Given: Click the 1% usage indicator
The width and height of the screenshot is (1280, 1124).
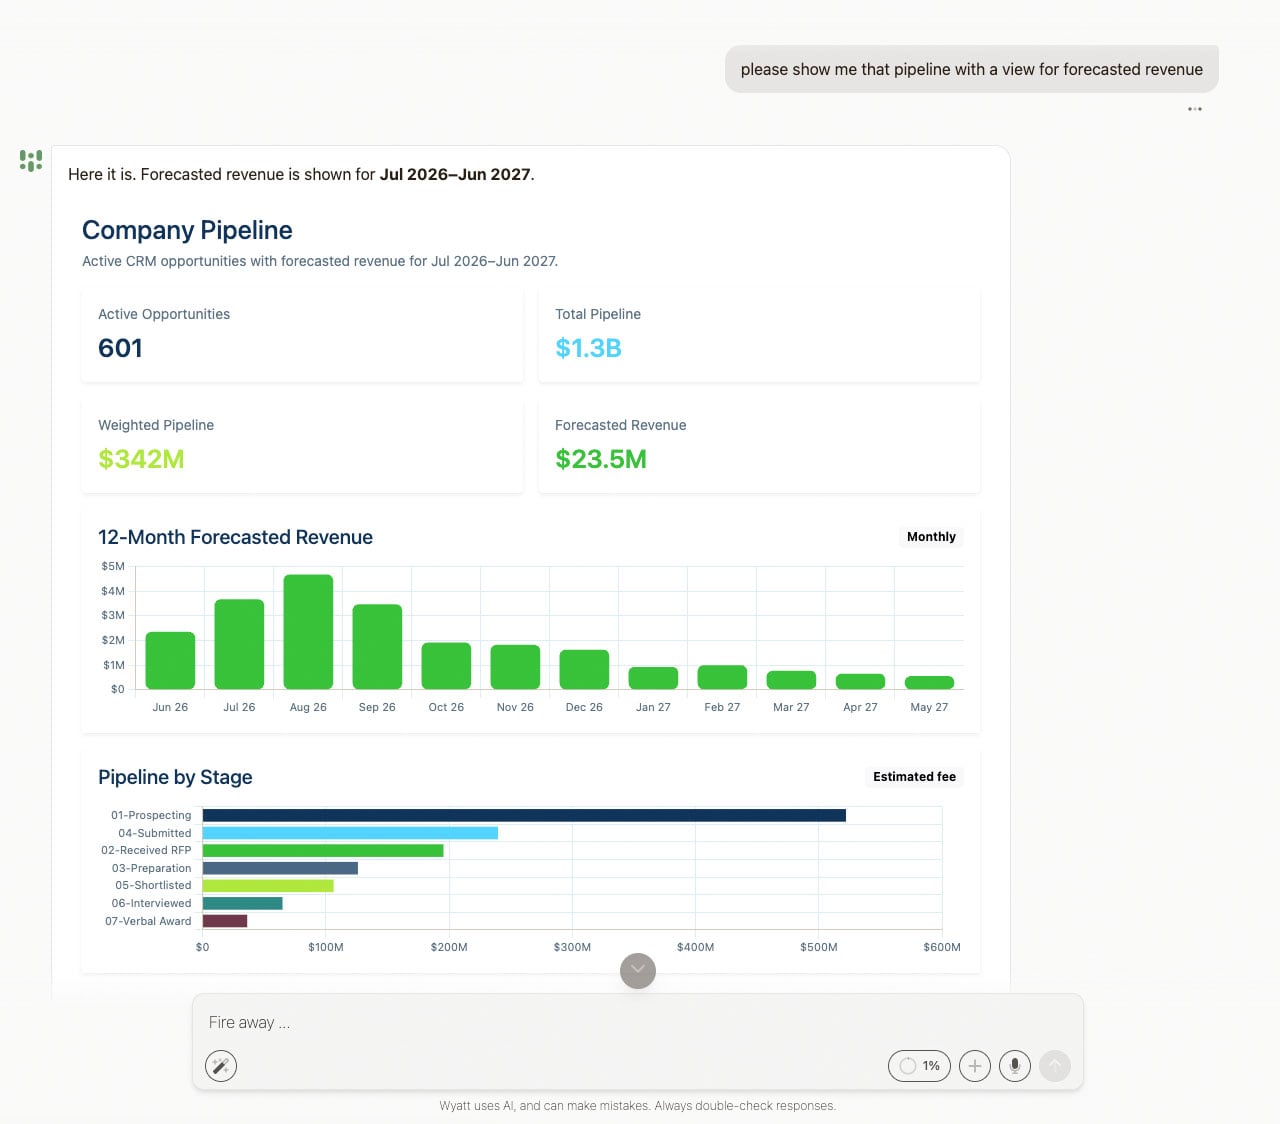Looking at the screenshot, I should [919, 1066].
